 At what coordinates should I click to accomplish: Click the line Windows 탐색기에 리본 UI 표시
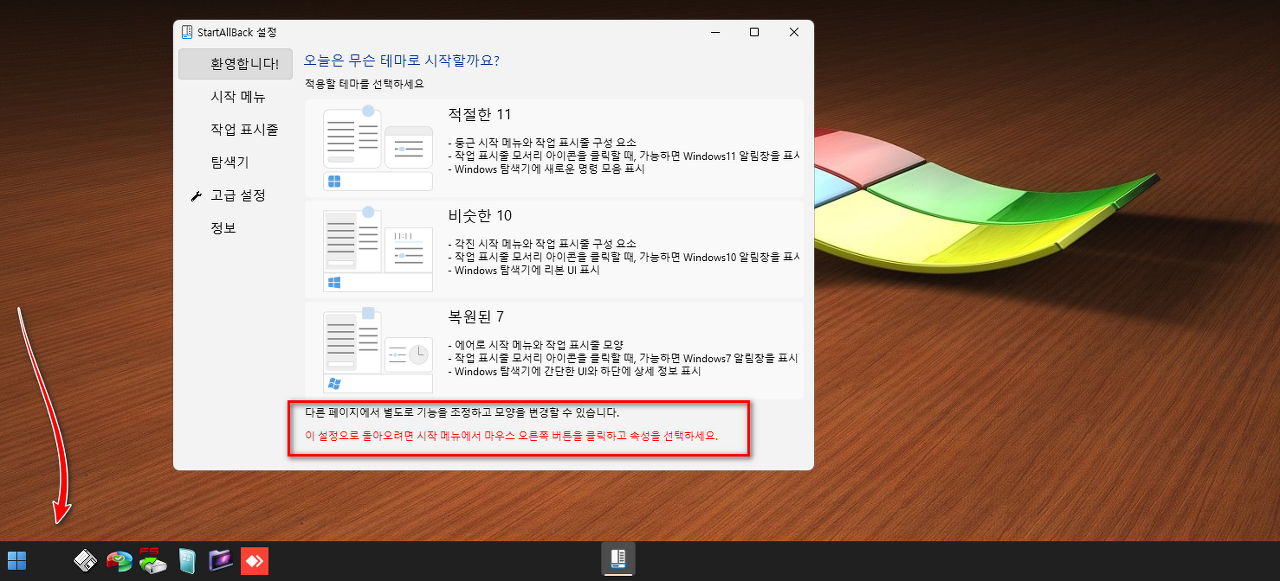point(523,270)
